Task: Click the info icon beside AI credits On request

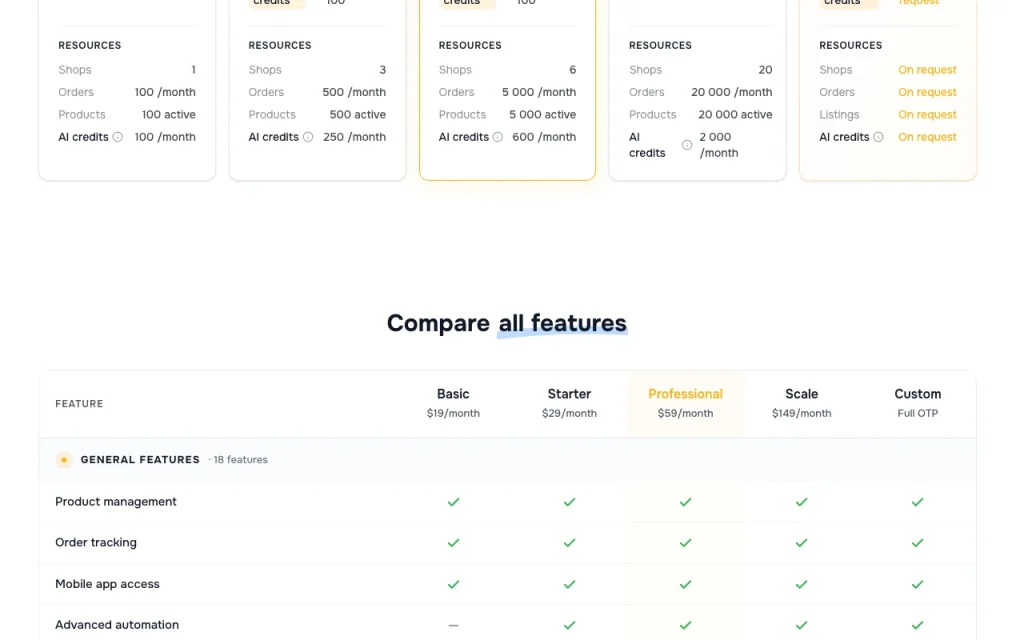Action: click(878, 137)
